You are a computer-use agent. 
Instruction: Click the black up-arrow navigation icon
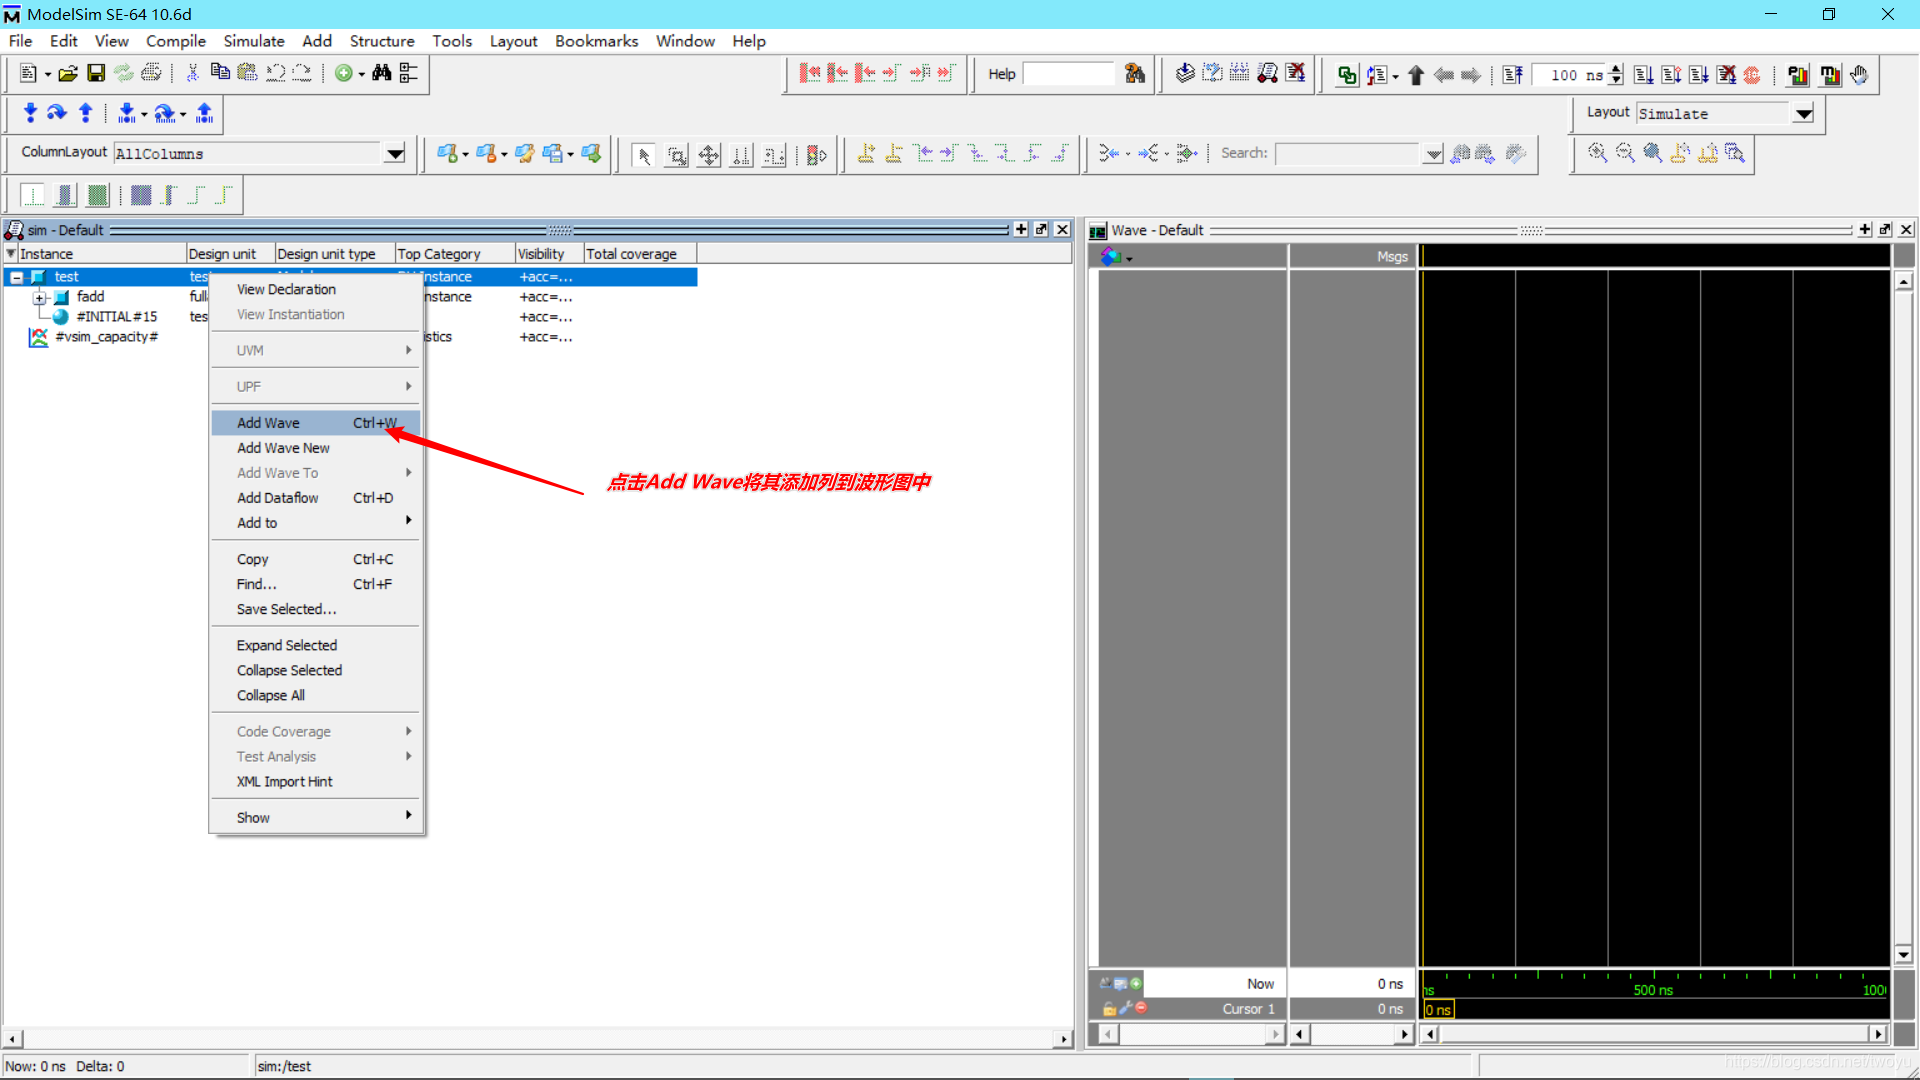(x=1416, y=75)
